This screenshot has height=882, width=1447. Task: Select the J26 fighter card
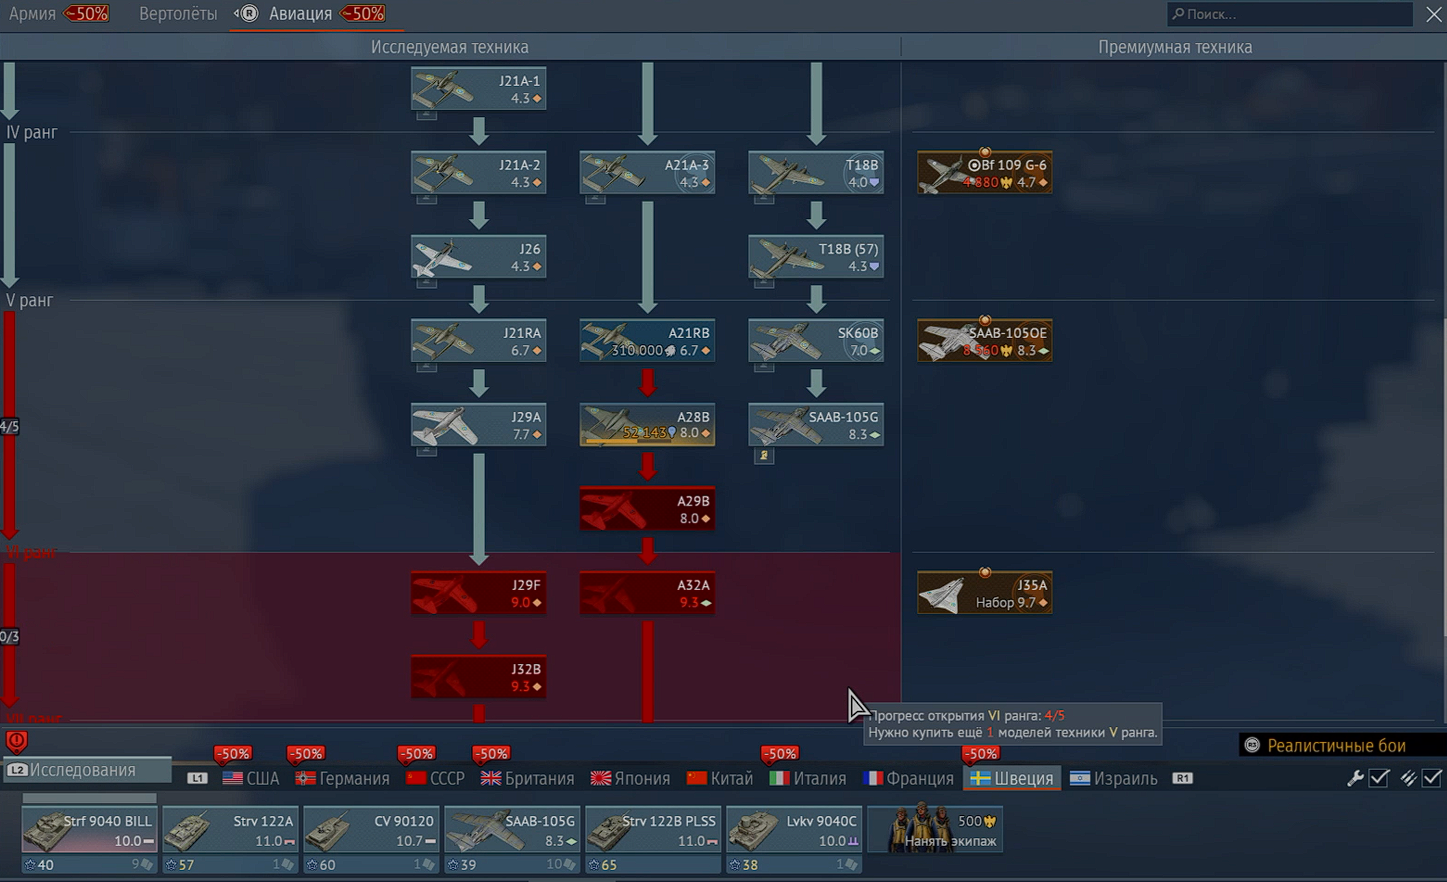(478, 257)
